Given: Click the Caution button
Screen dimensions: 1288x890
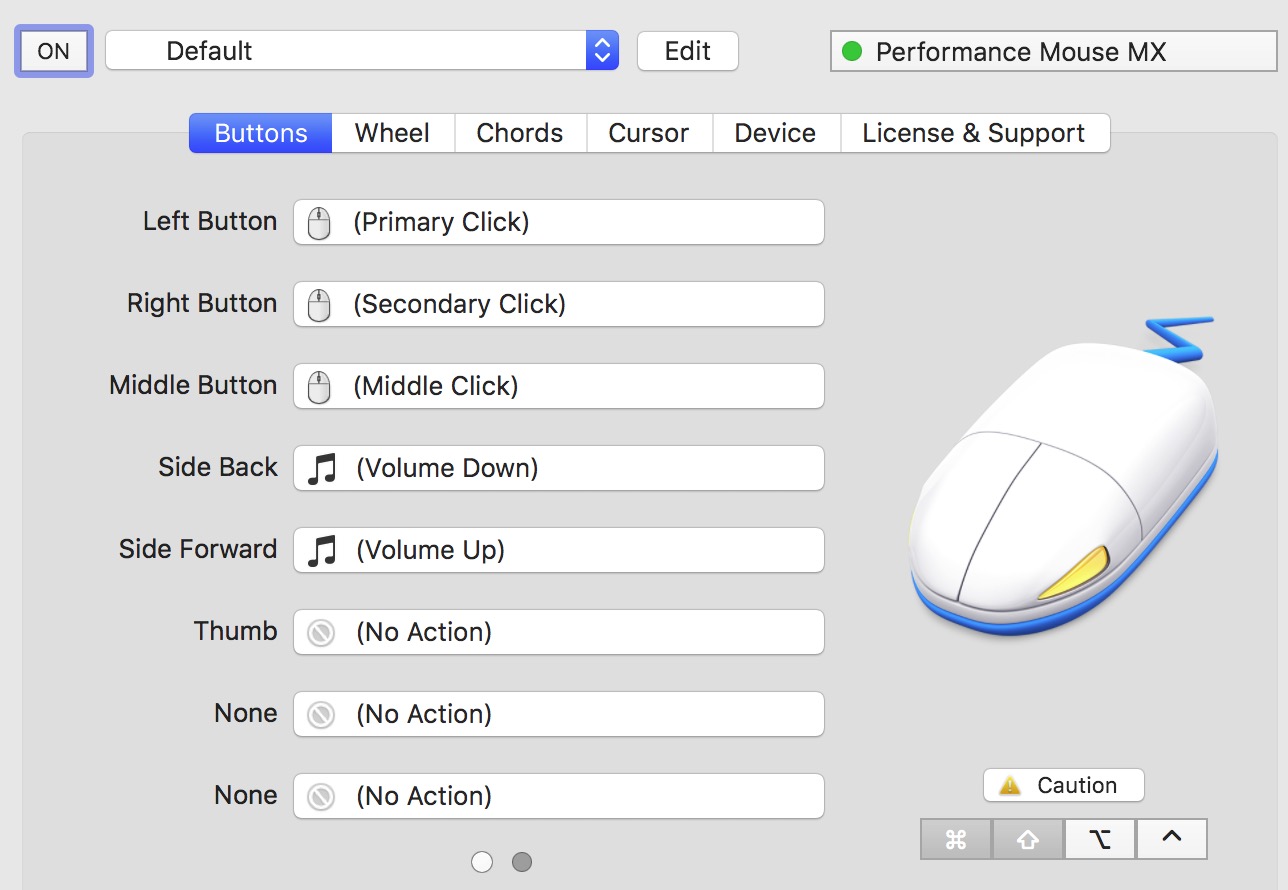Looking at the screenshot, I should [x=1063, y=786].
